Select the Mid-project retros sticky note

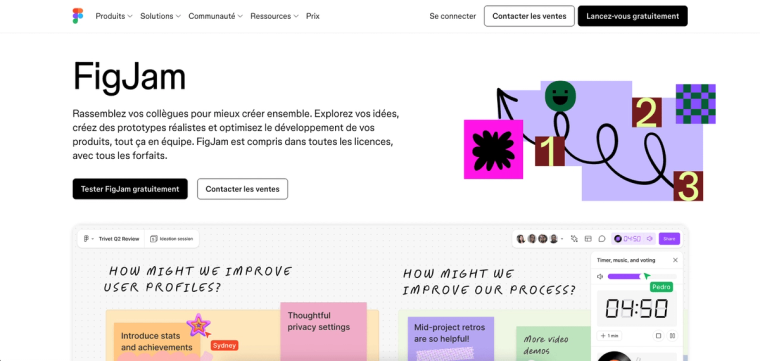pyautogui.click(x=451, y=339)
